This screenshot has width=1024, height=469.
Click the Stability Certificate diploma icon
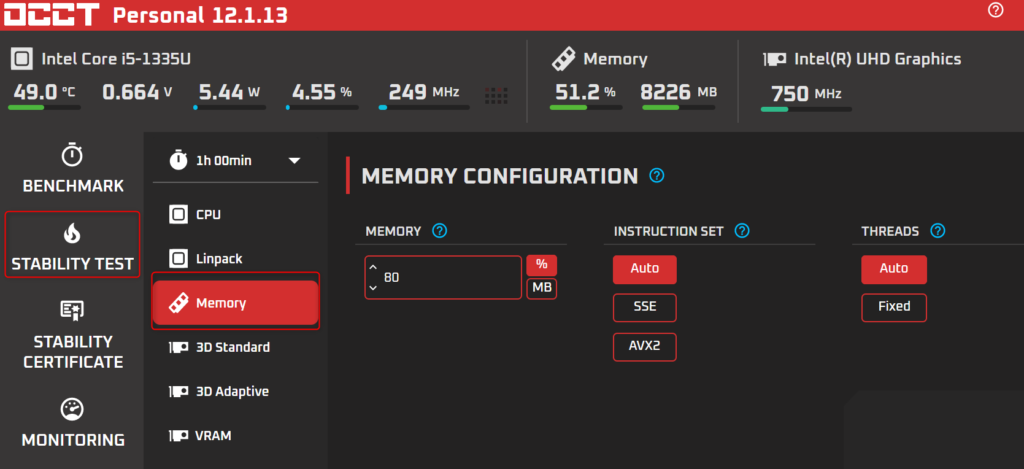pyautogui.click(x=72, y=310)
